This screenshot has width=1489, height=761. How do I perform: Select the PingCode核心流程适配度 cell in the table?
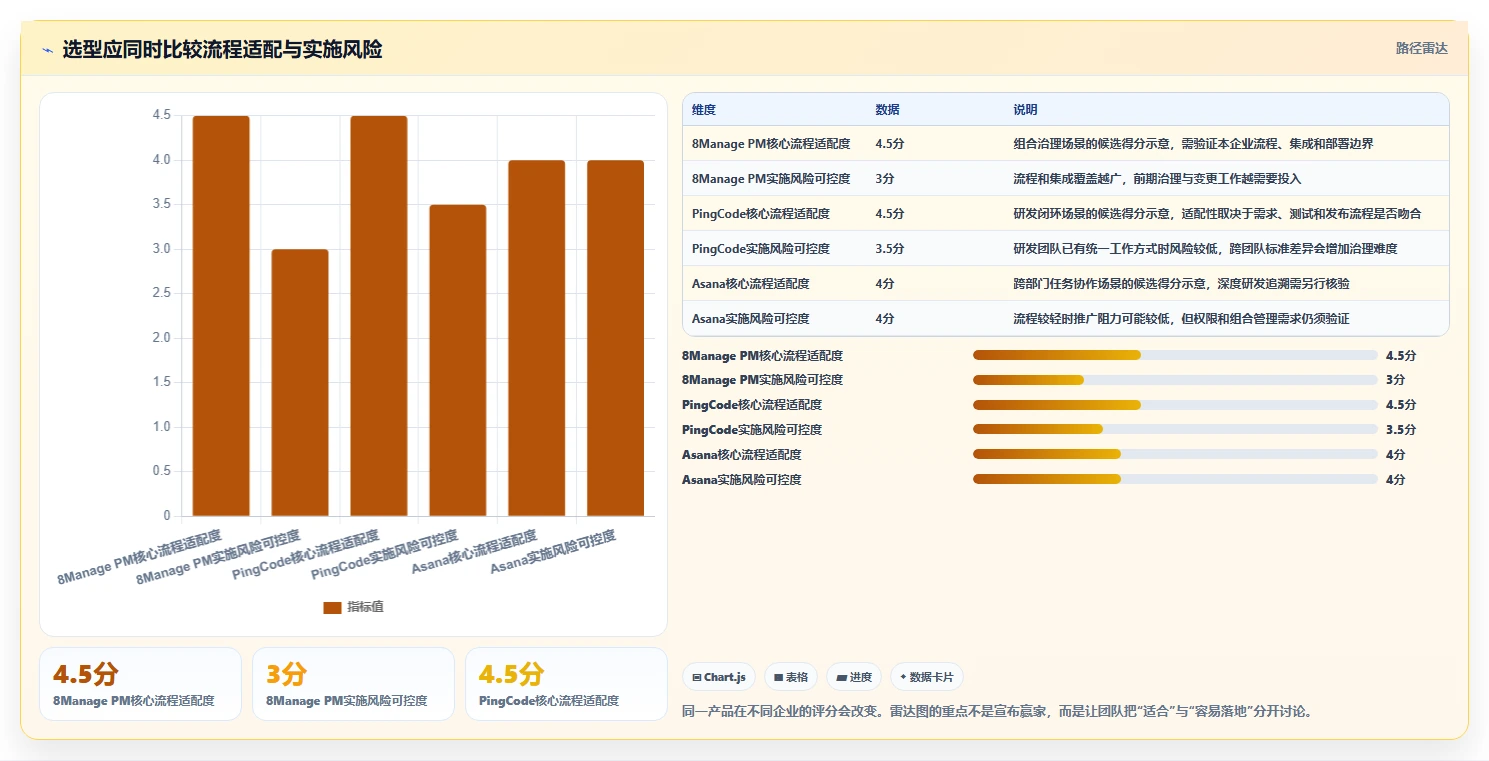point(760,214)
